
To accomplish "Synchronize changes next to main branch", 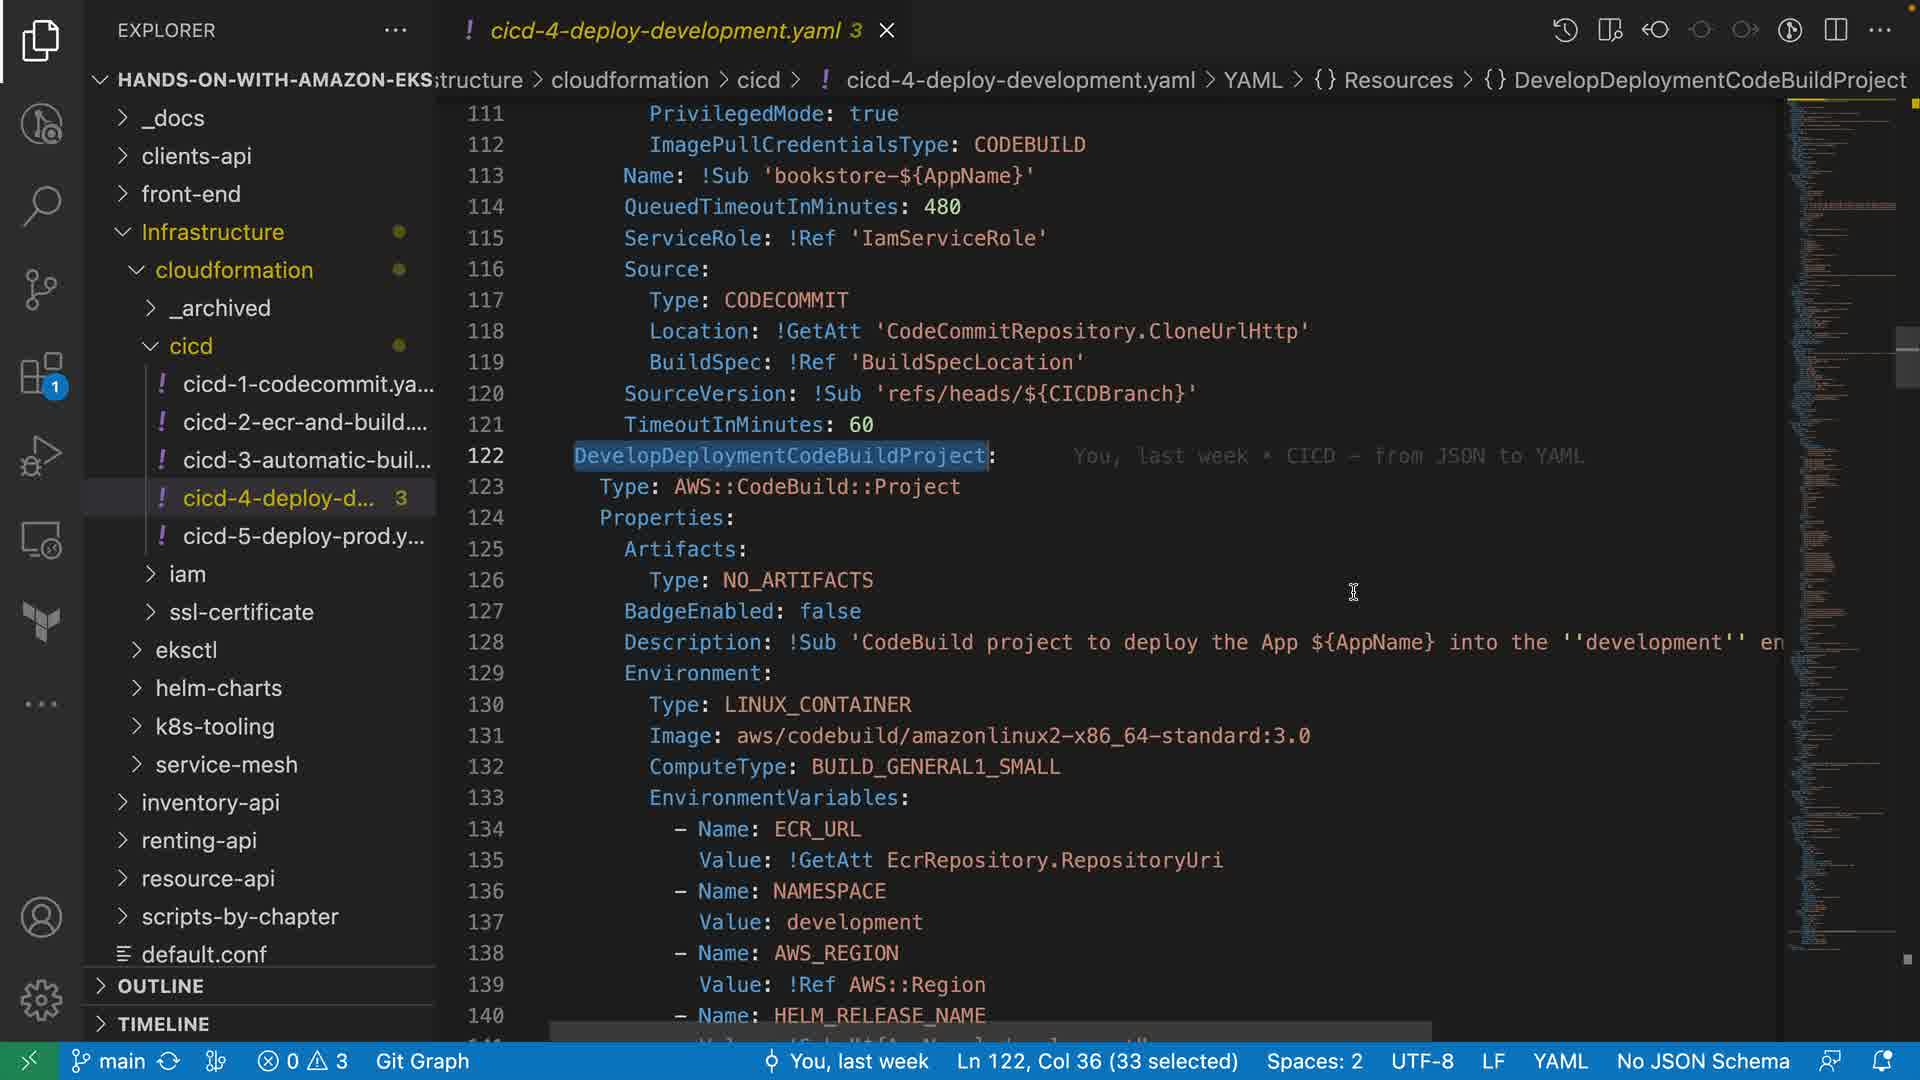I will coord(169,1061).
